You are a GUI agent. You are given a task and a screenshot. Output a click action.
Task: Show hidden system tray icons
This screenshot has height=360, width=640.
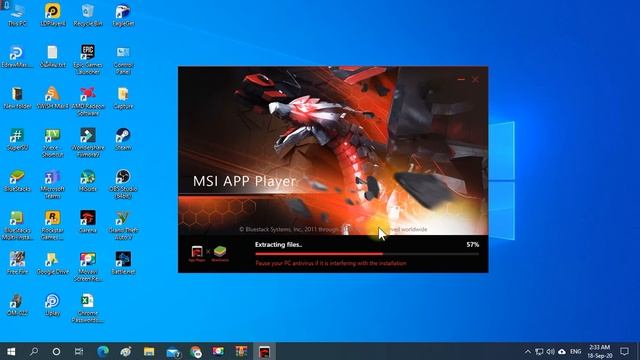[528, 351]
